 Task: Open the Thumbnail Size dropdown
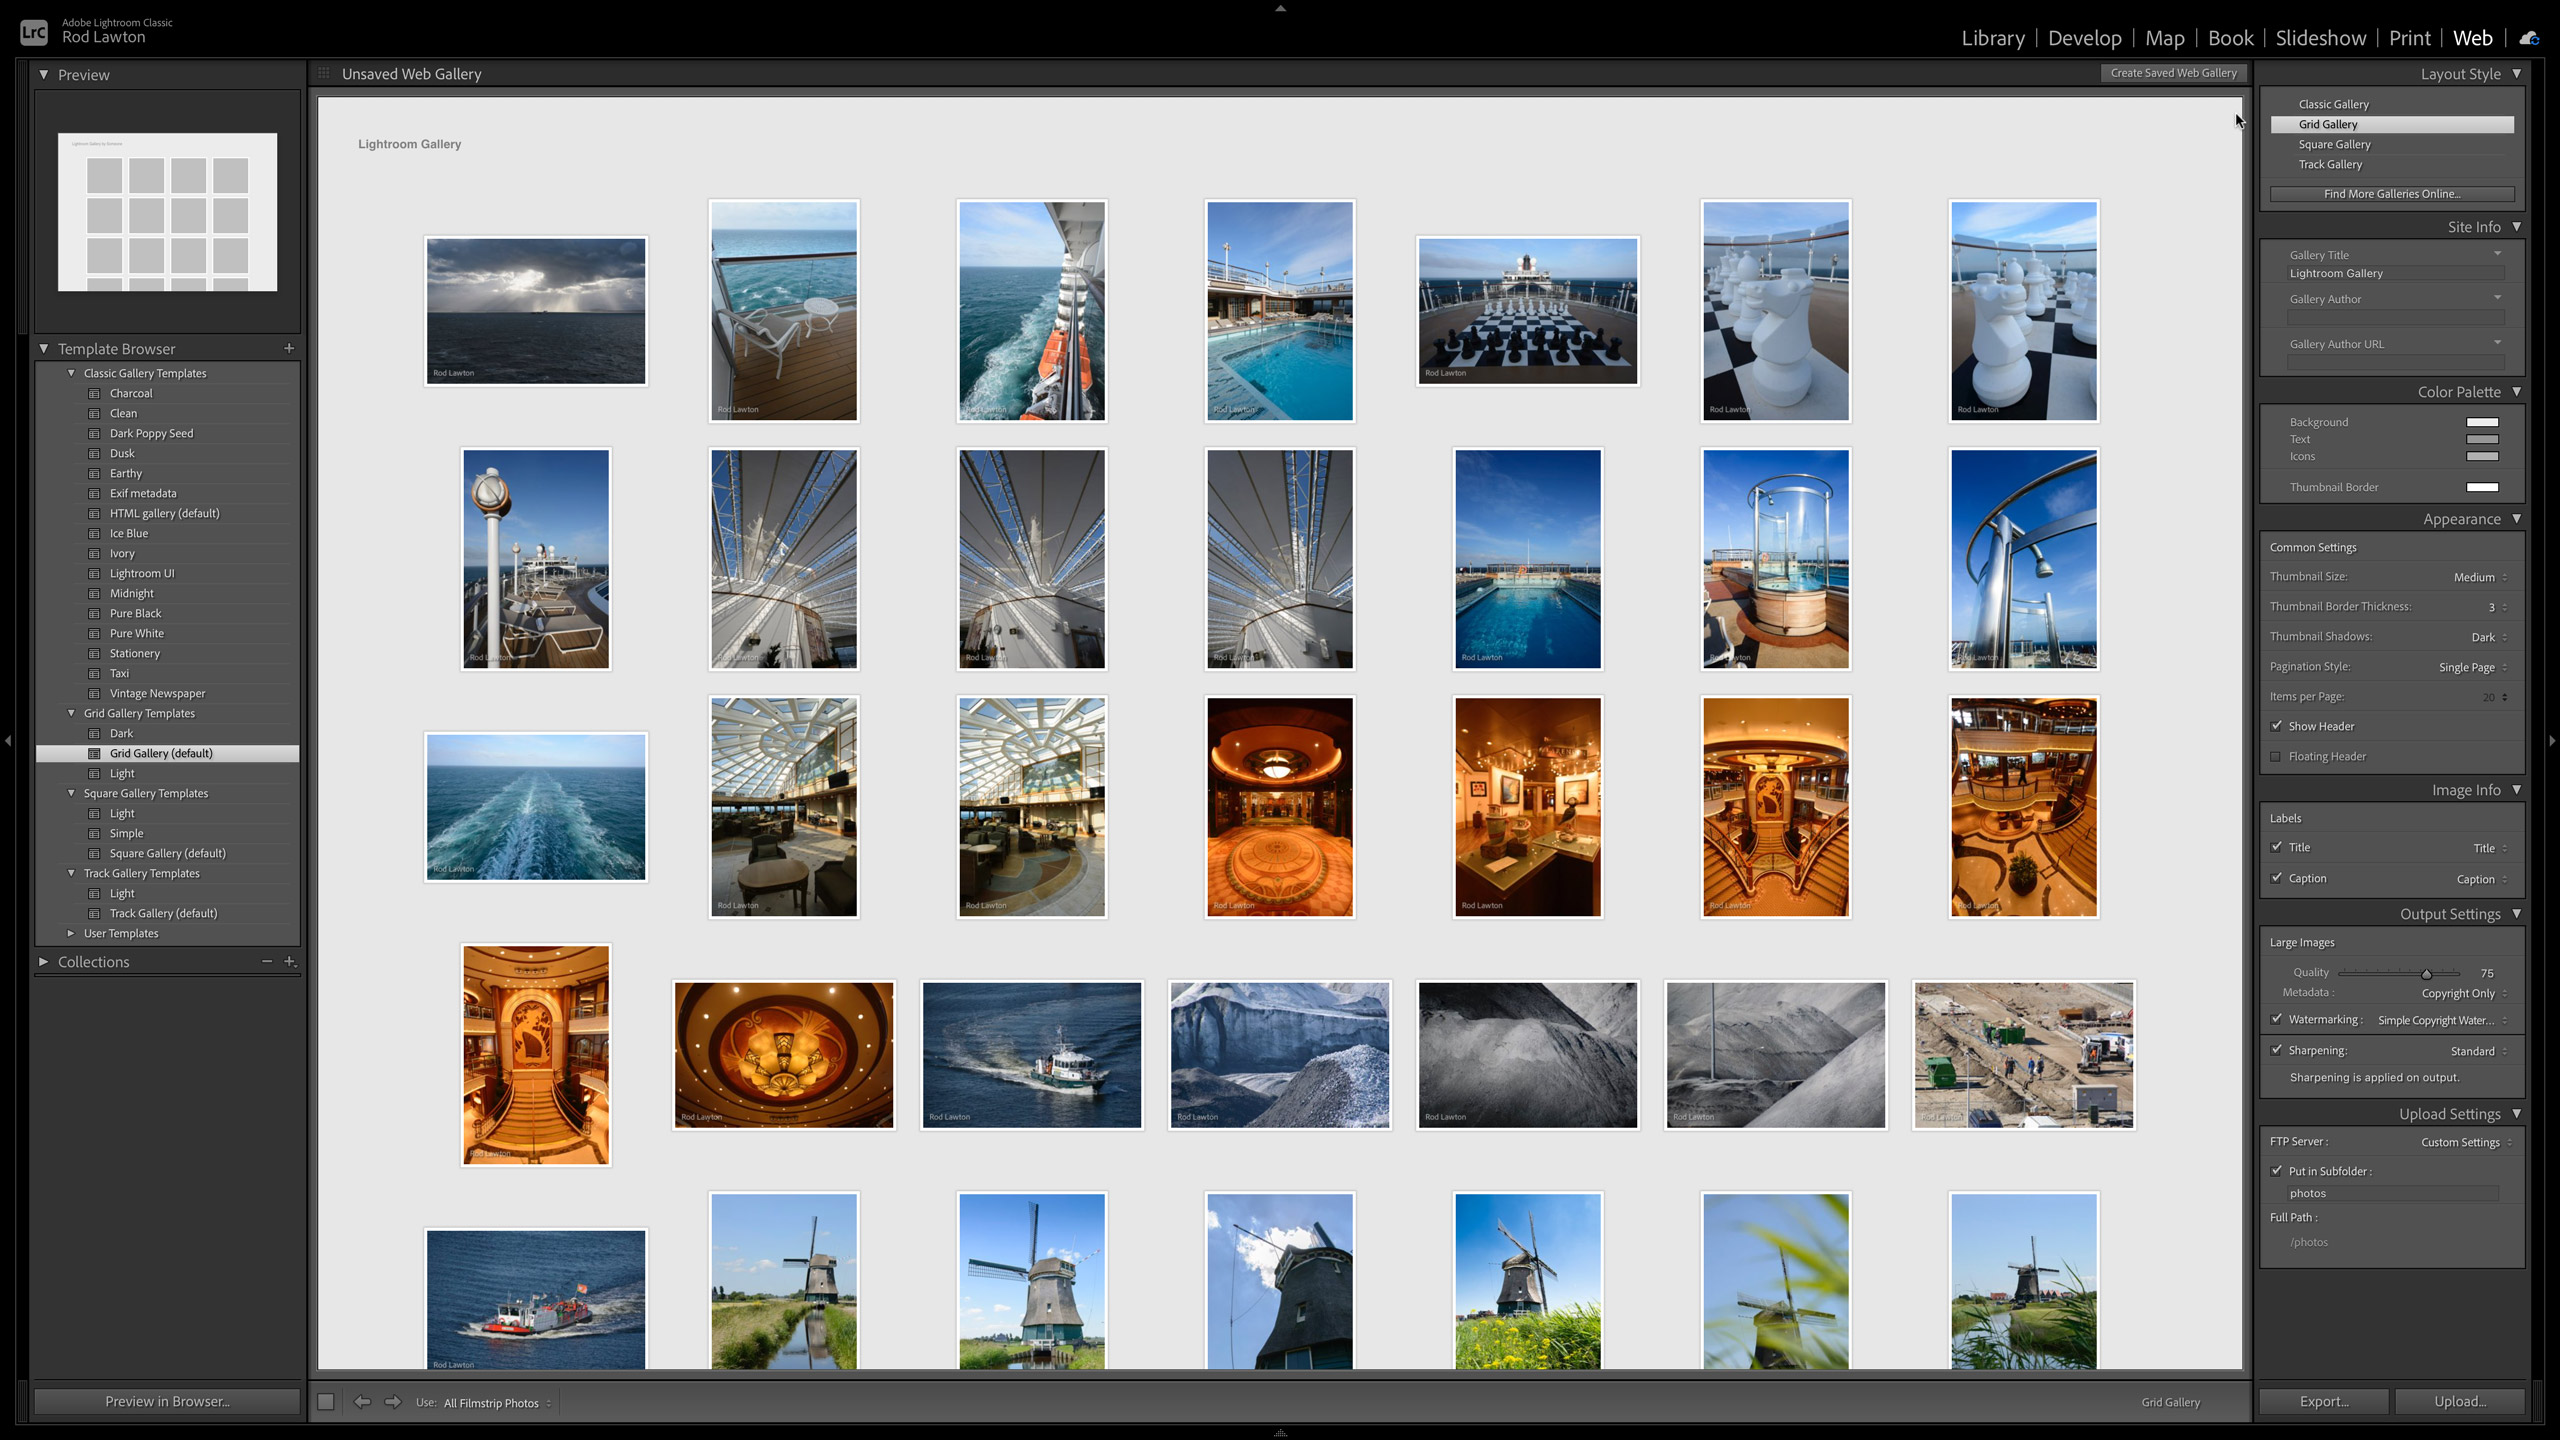[x=2481, y=577]
